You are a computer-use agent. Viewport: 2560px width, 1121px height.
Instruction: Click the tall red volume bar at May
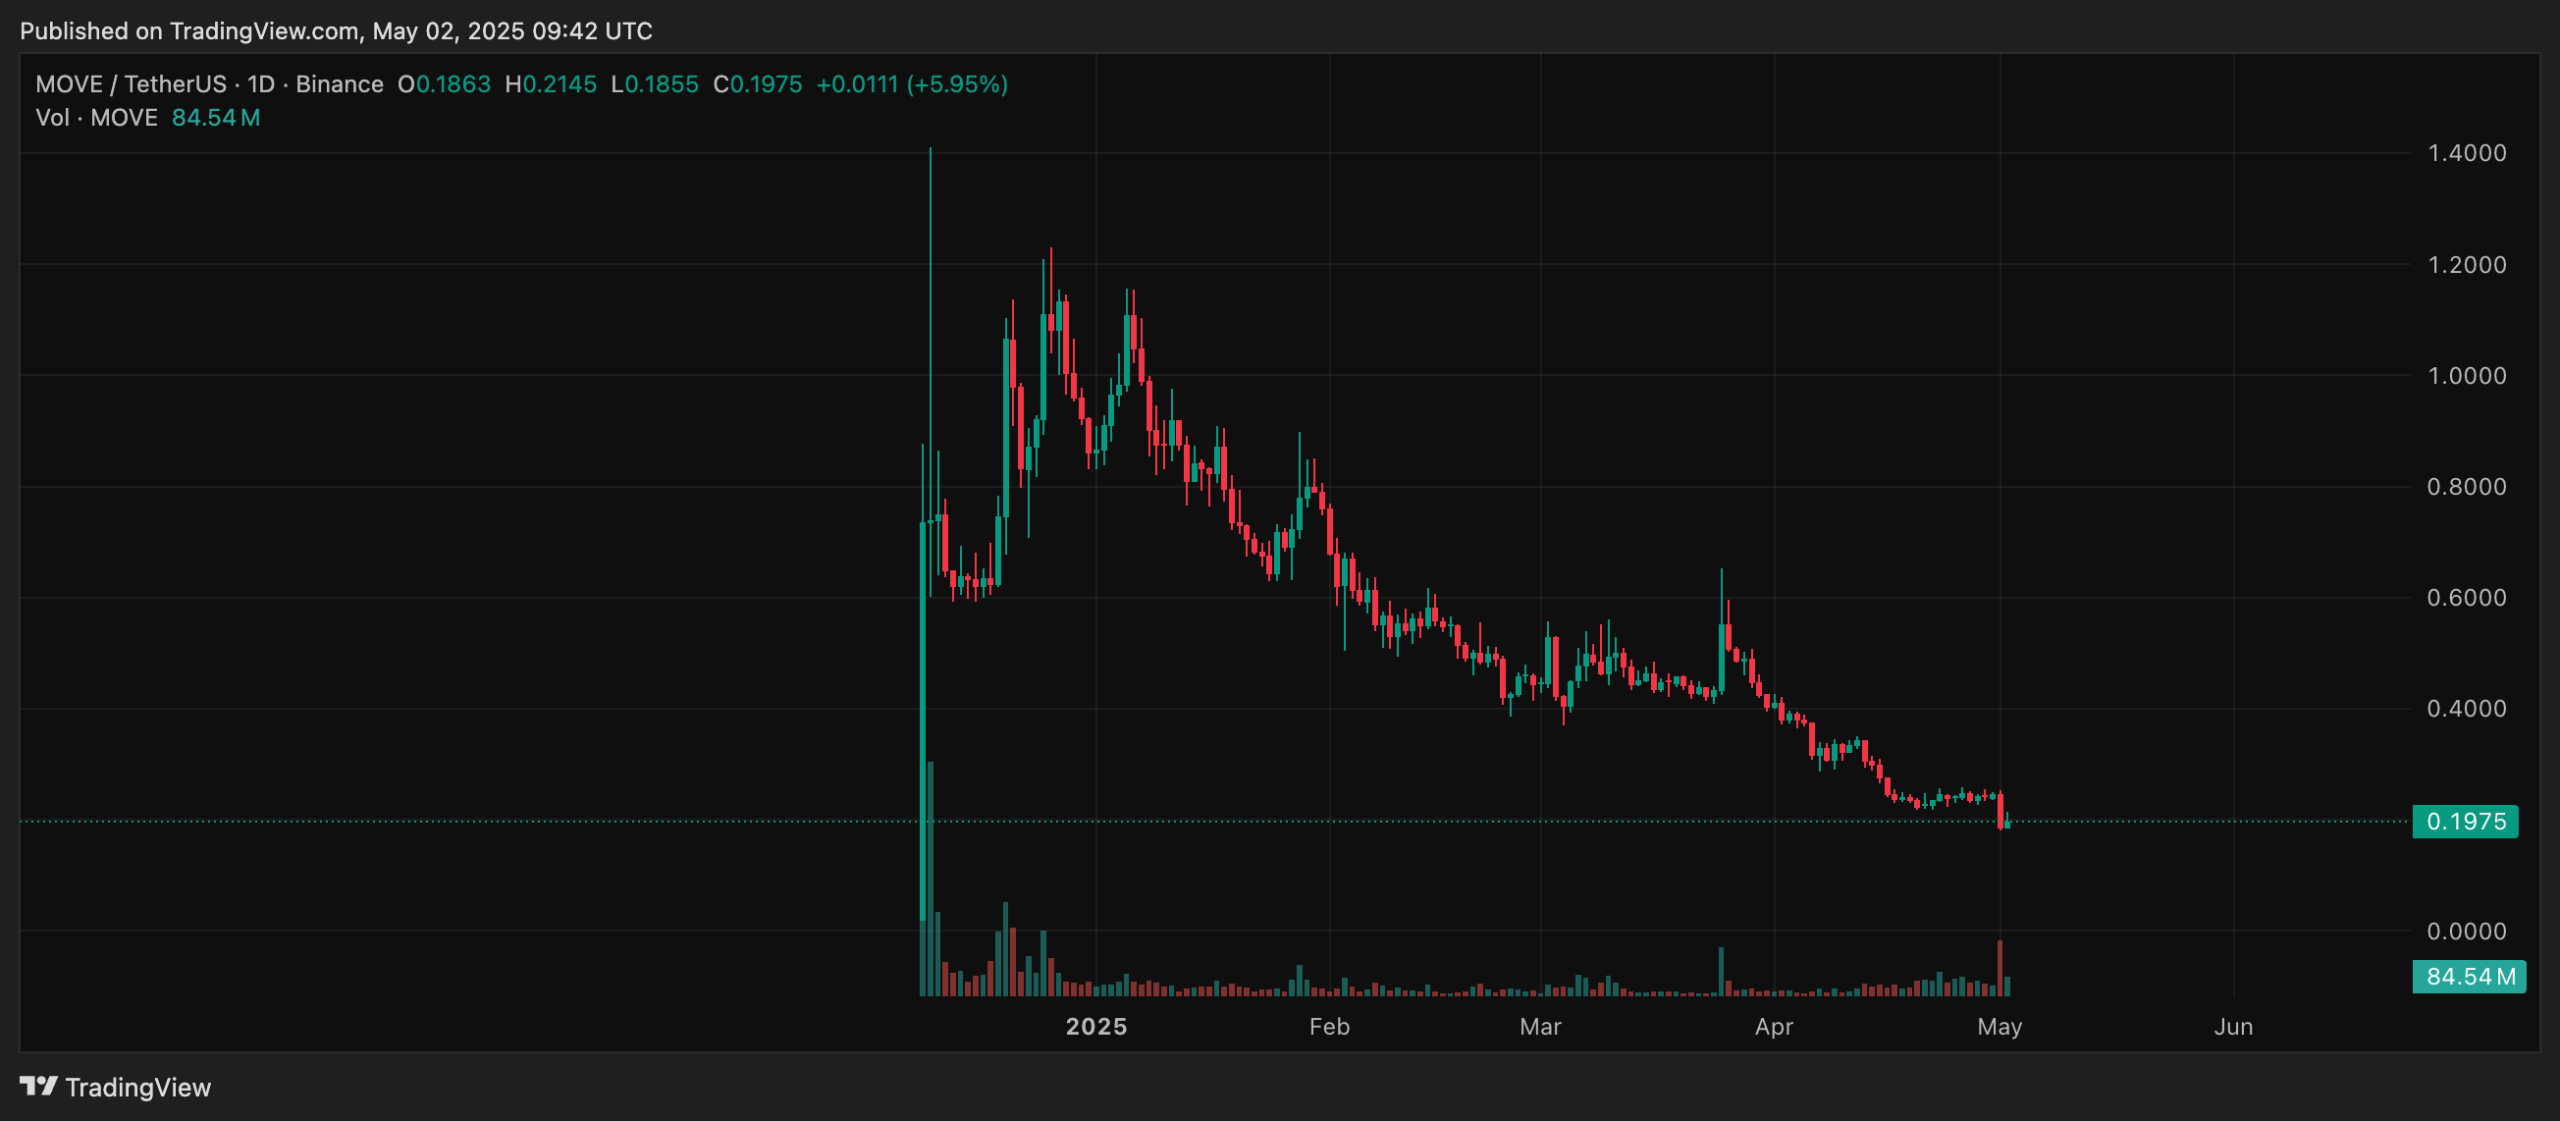pyautogui.click(x=2000, y=968)
